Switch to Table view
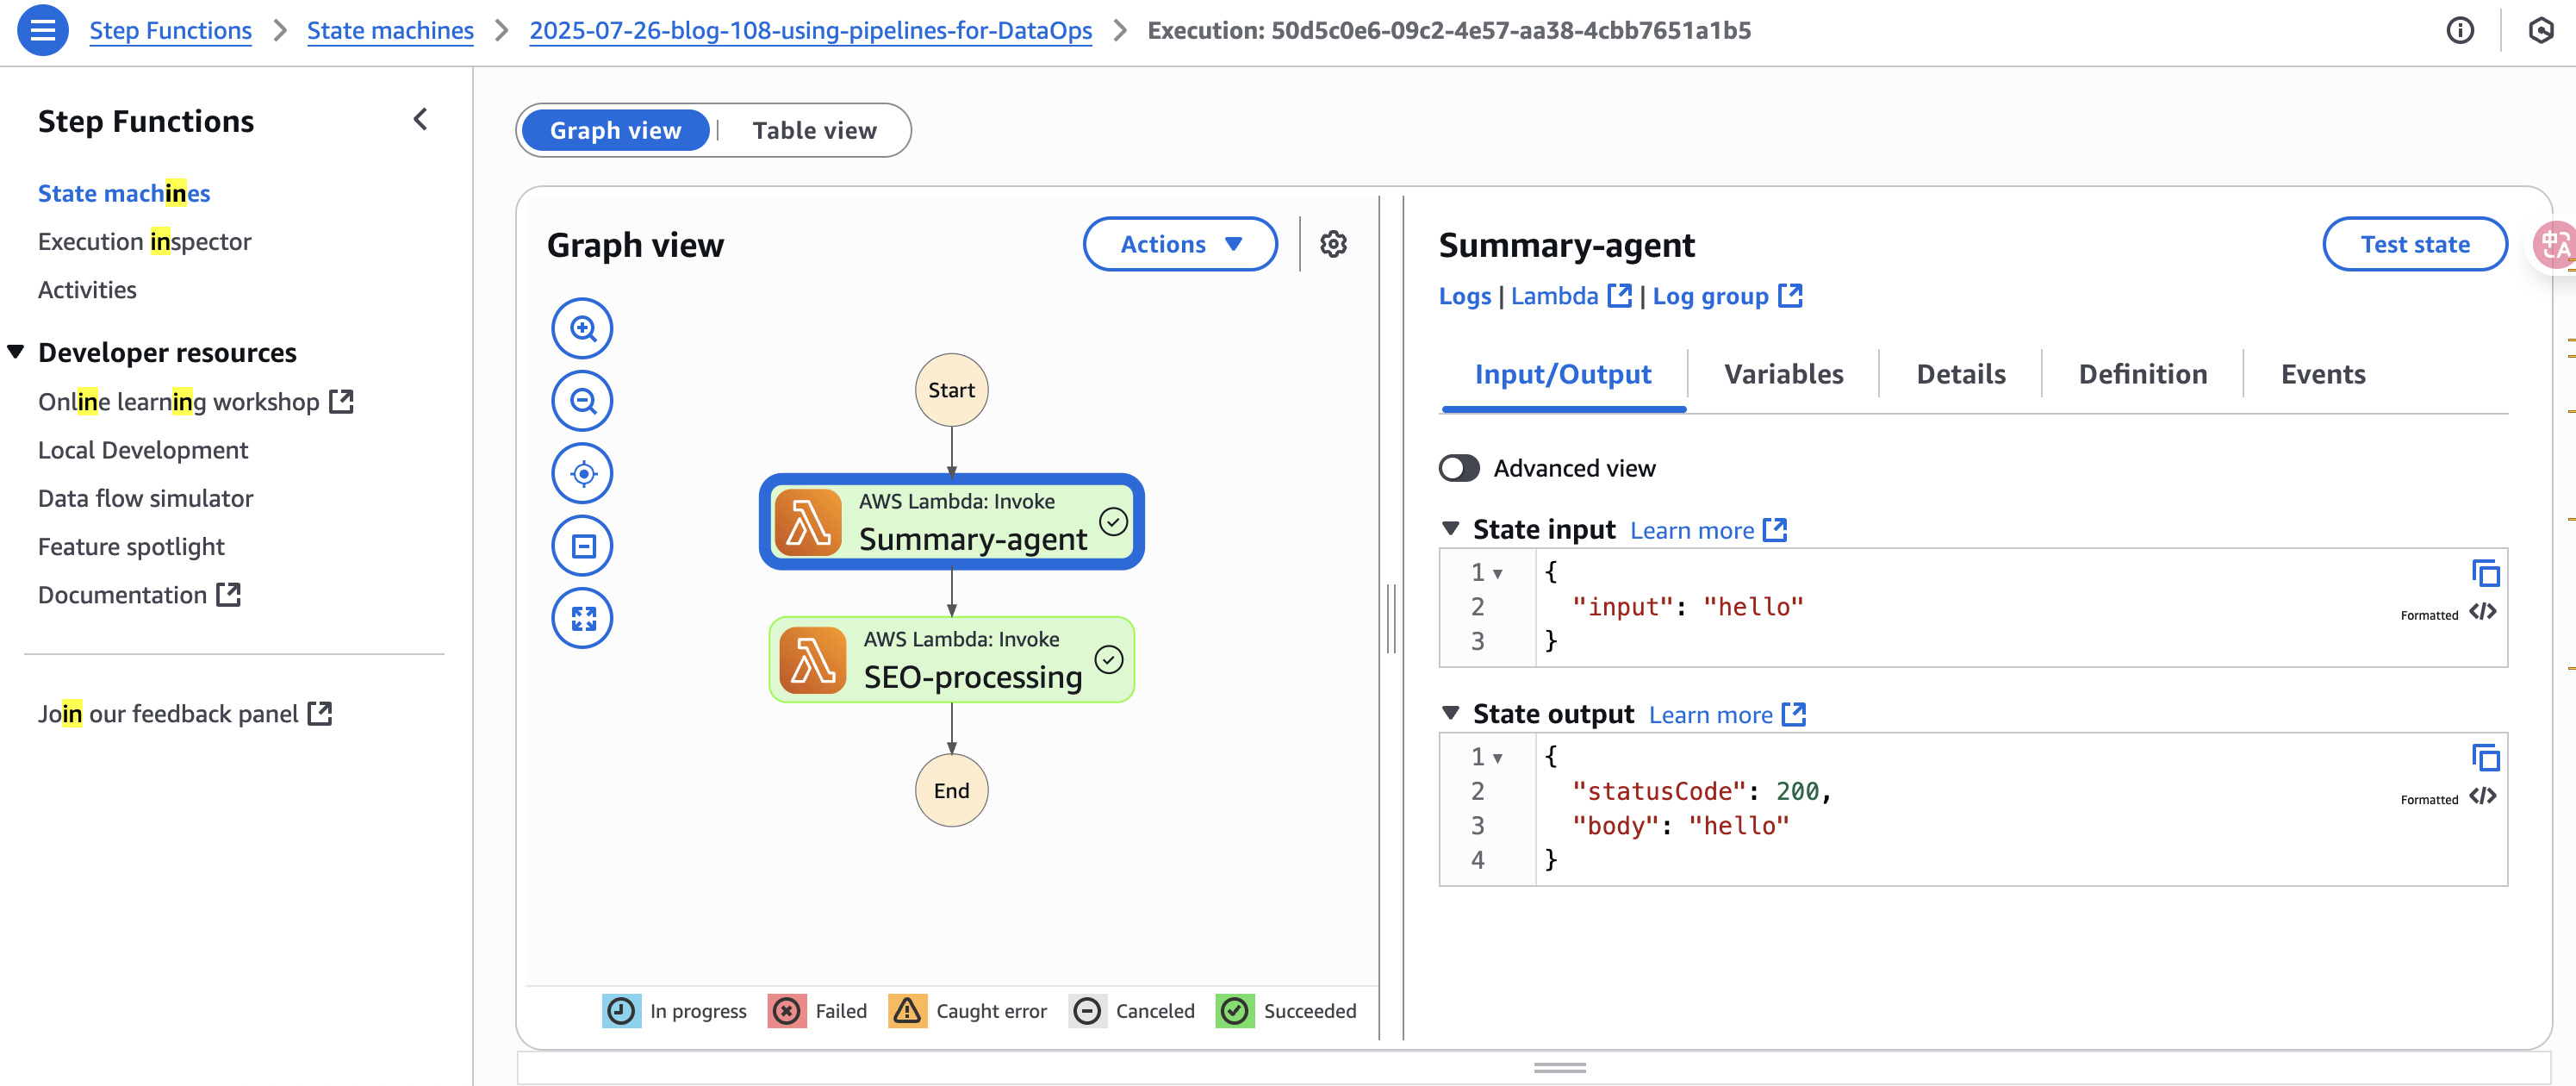2576x1086 pixels. [x=814, y=130]
